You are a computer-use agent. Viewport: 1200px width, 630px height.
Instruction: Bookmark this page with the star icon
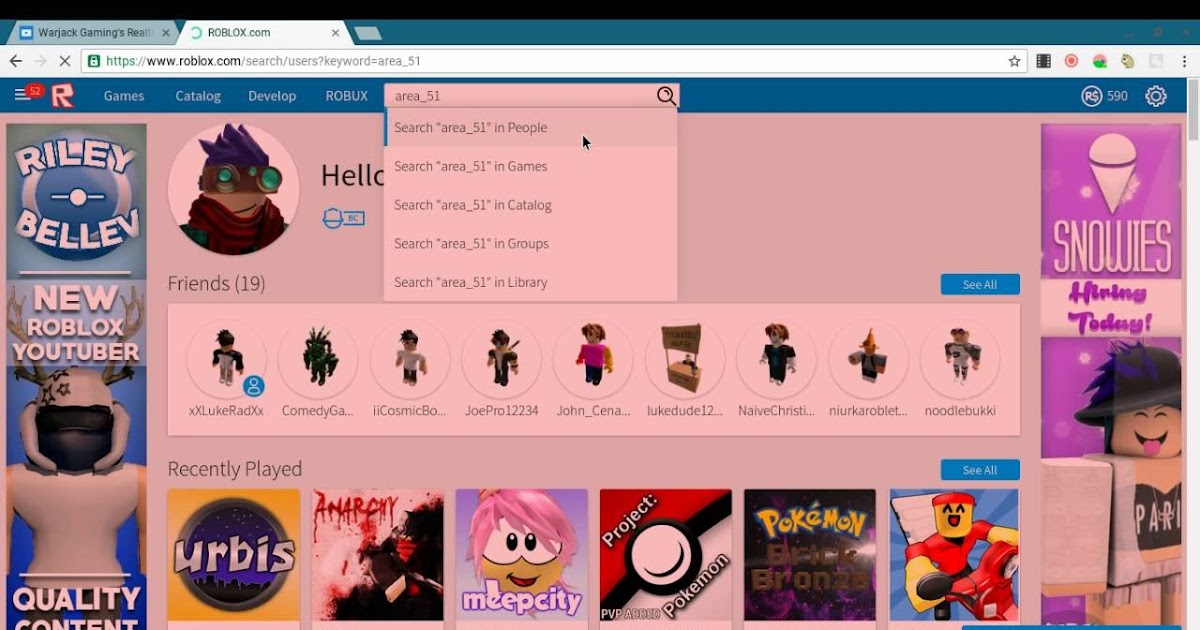point(1015,61)
